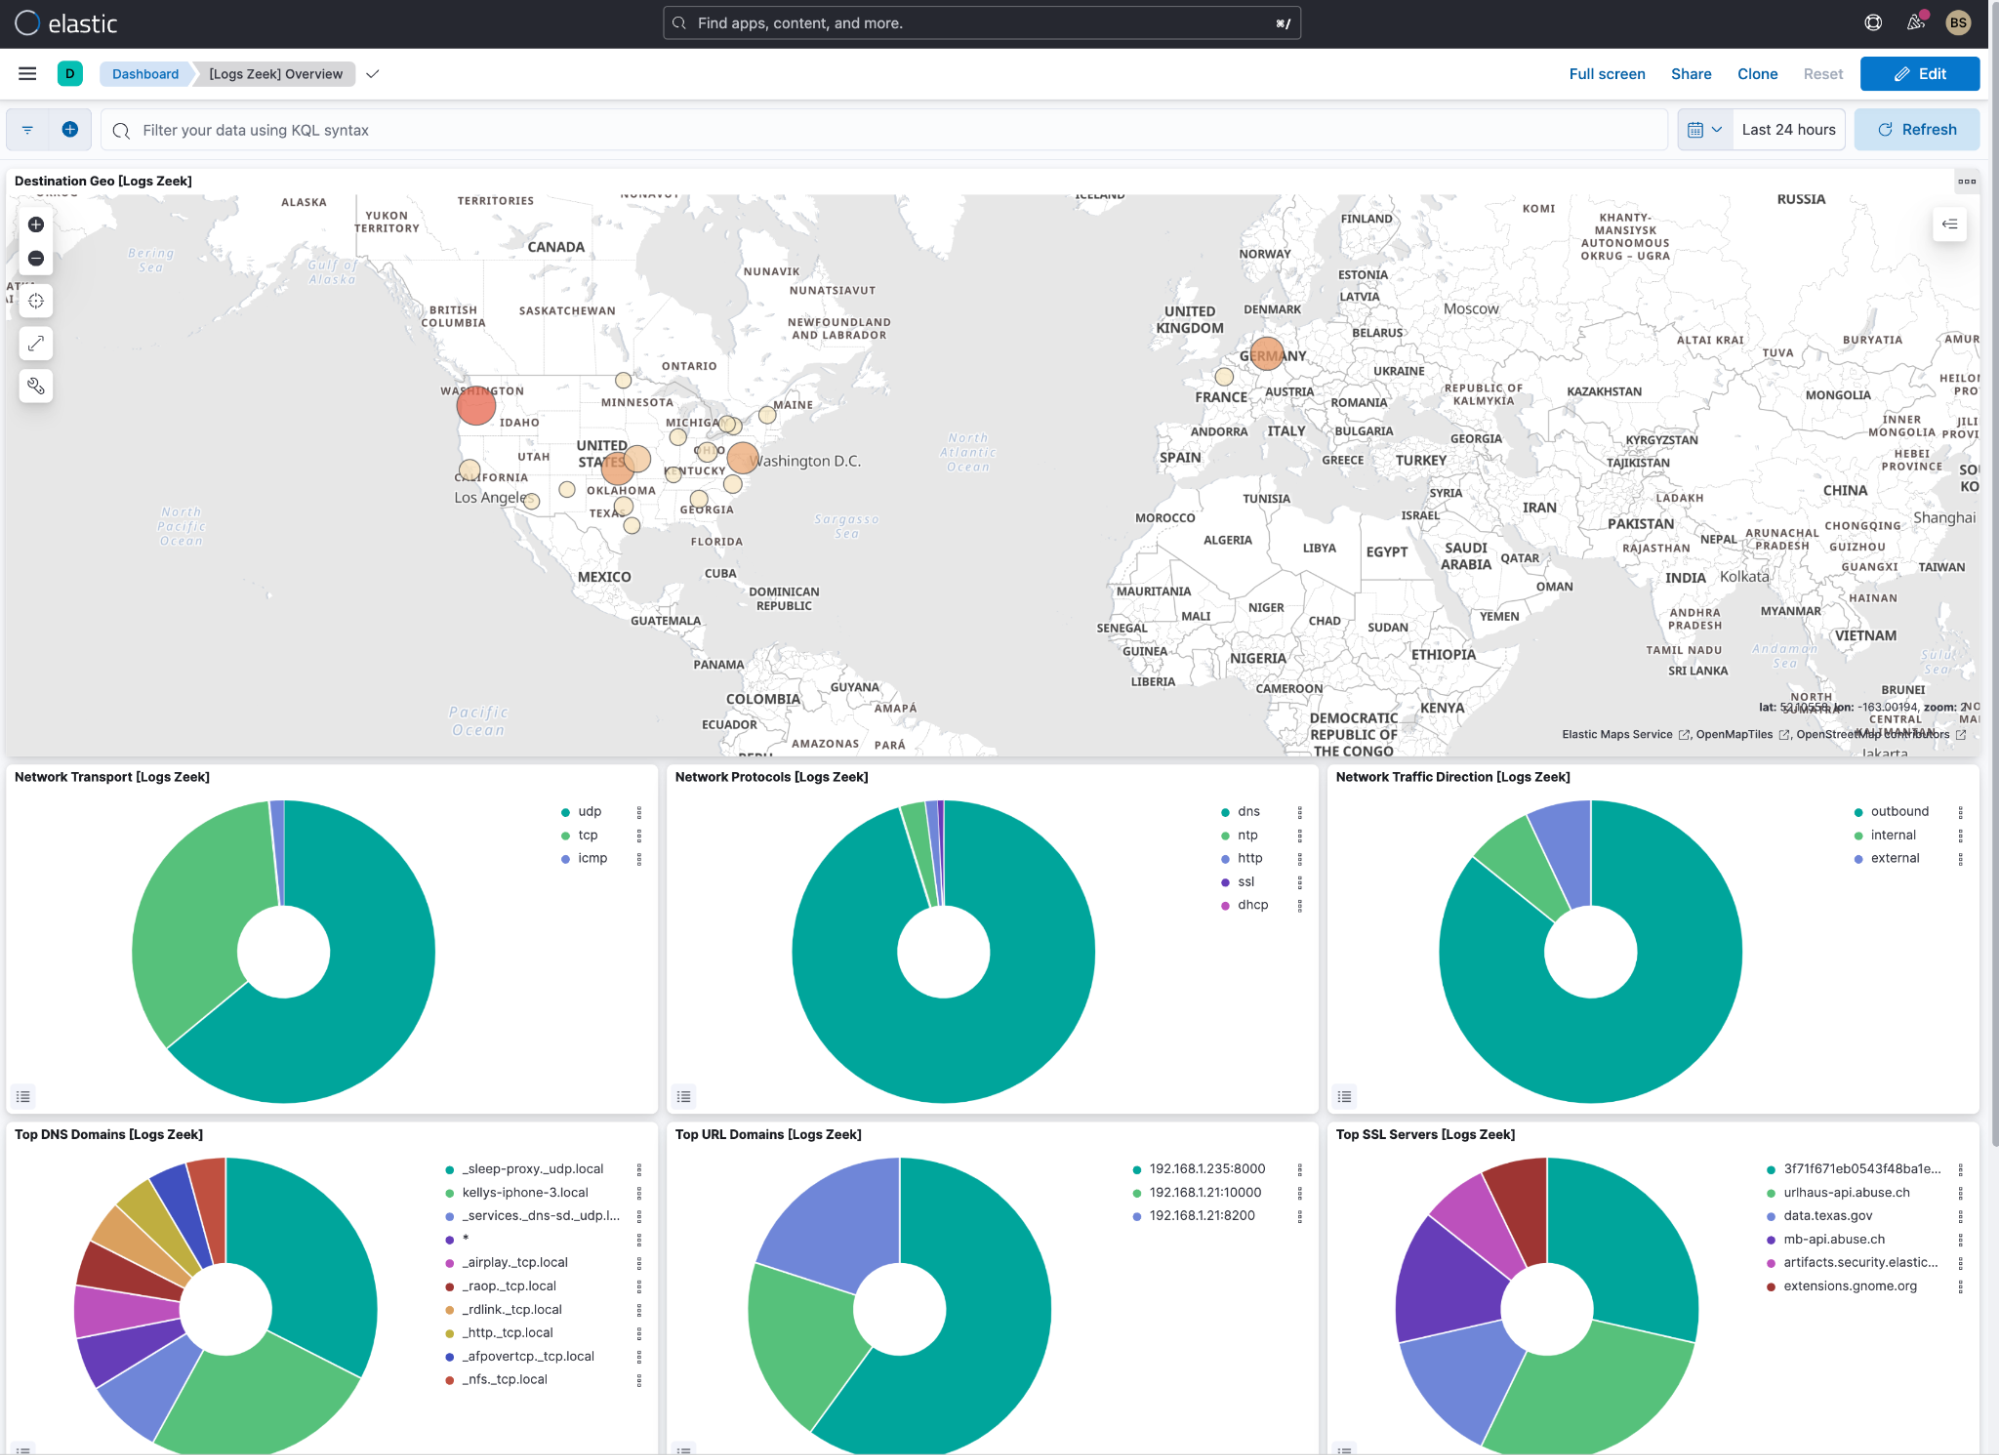Clone this dashboard

tap(1757, 74)
